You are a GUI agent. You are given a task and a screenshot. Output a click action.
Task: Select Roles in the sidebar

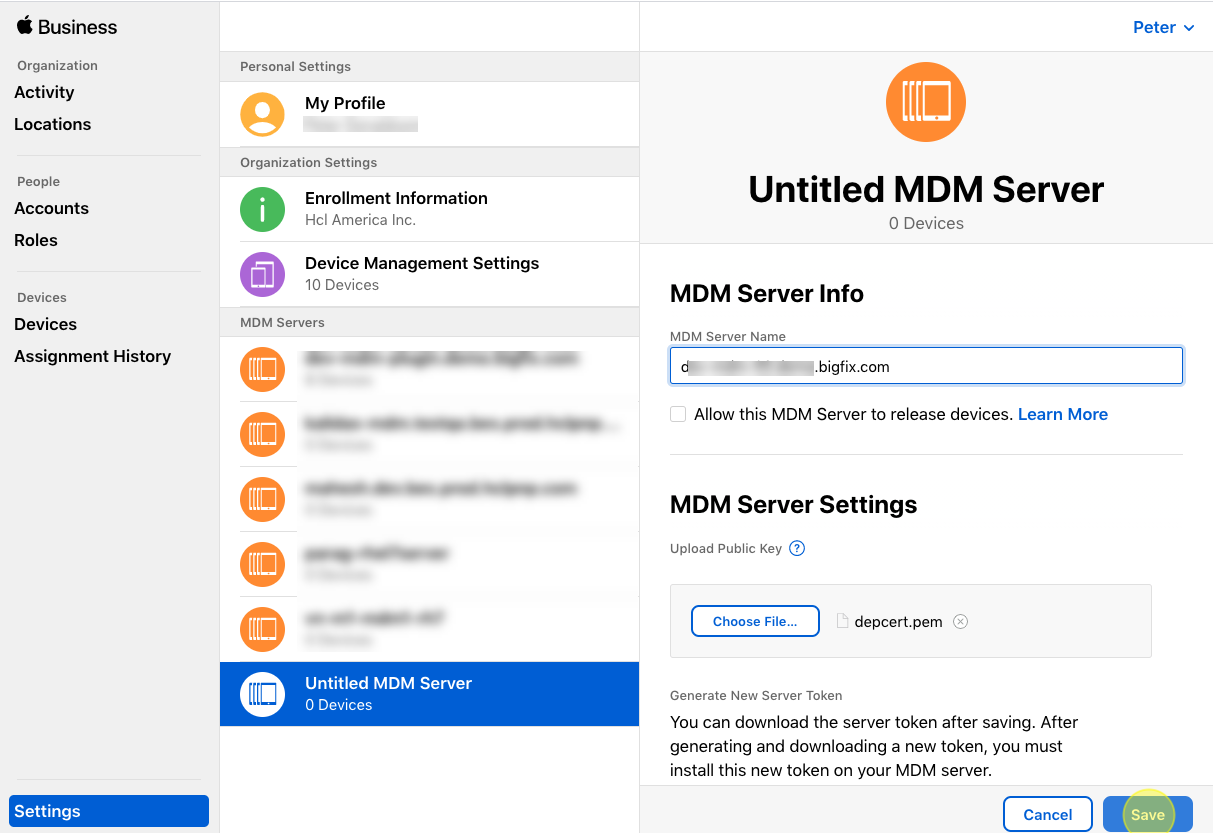[x=36, y=240]
